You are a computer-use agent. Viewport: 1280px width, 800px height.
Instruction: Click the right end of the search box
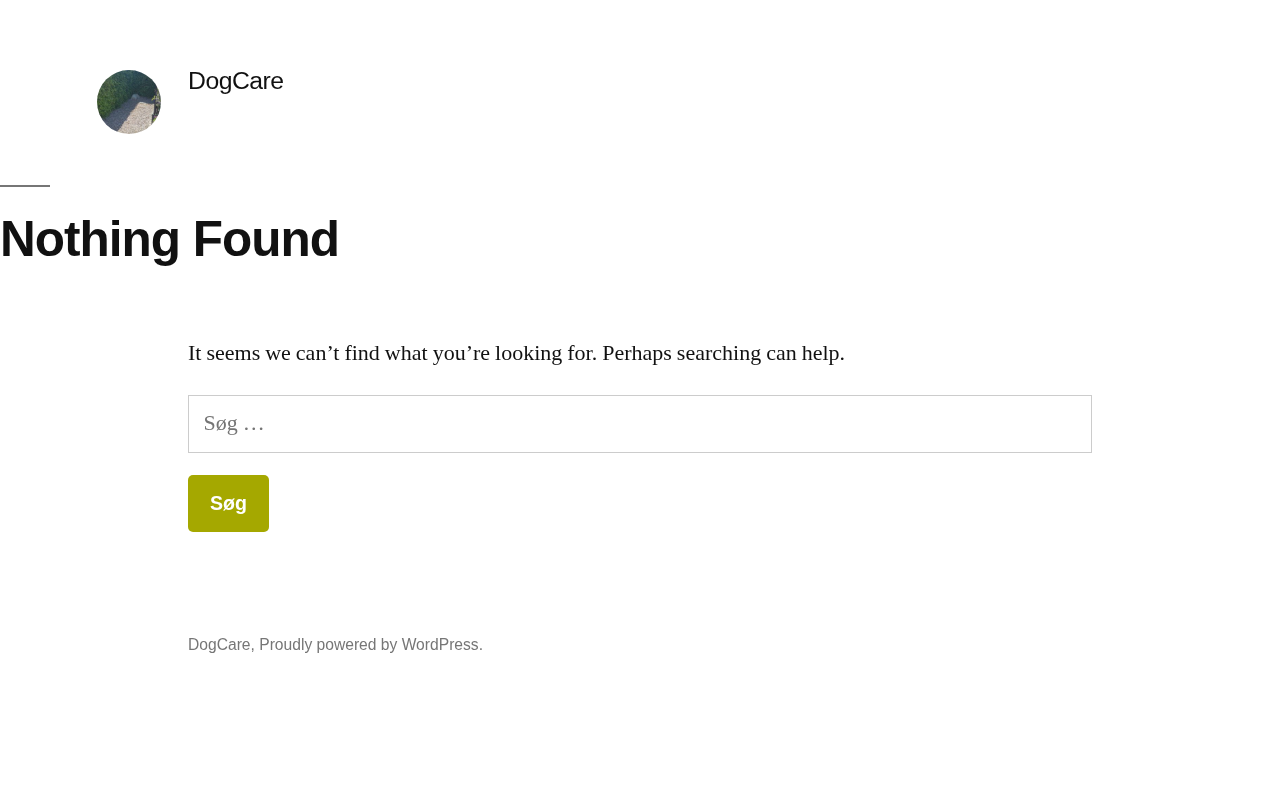point(1070,424)
